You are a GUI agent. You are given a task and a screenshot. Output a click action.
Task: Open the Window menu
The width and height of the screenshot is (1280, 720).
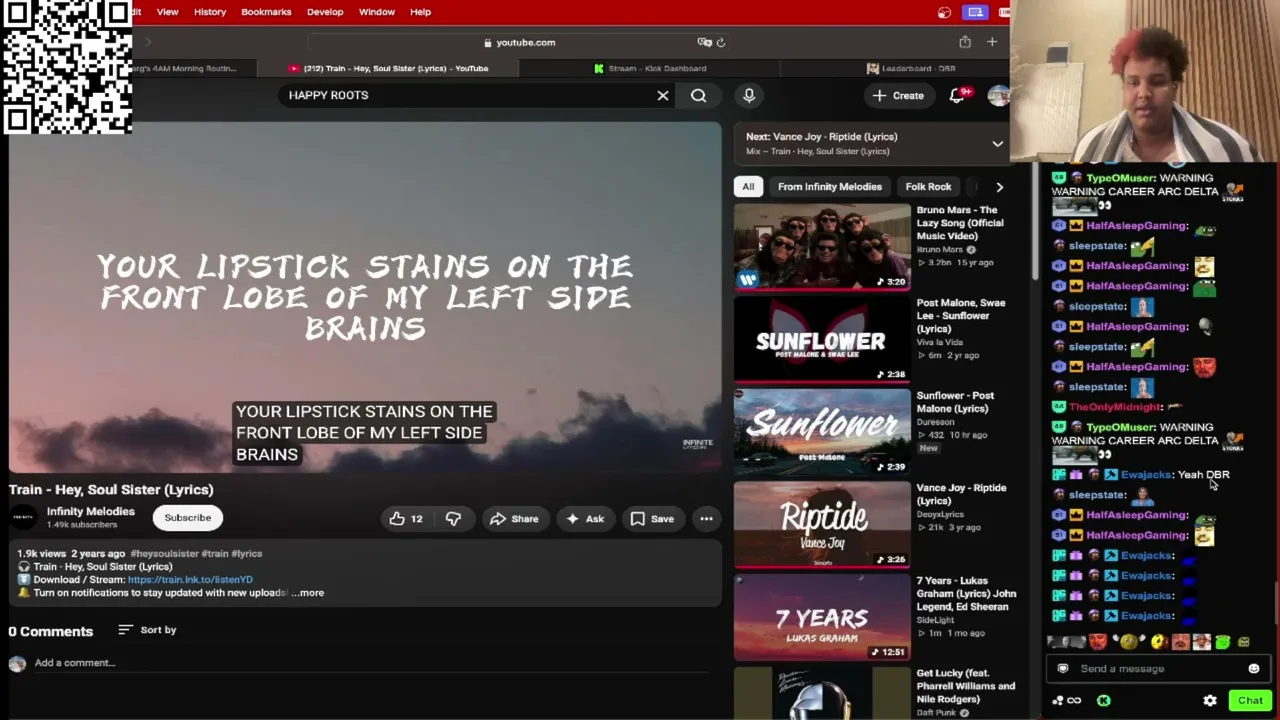[377, 12]
